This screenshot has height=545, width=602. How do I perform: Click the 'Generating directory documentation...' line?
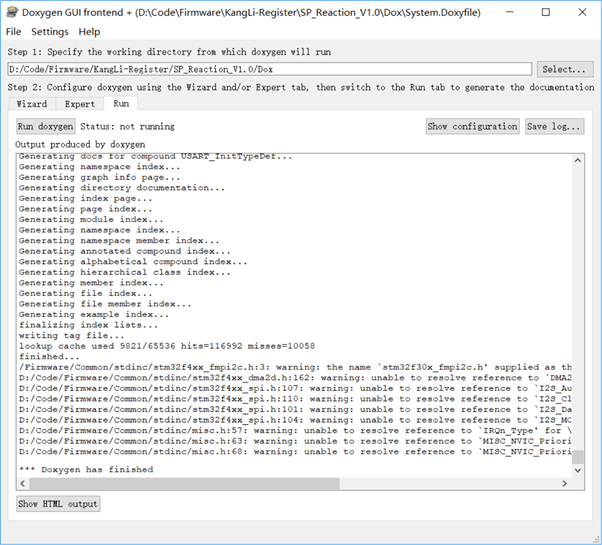coord(122,188)
